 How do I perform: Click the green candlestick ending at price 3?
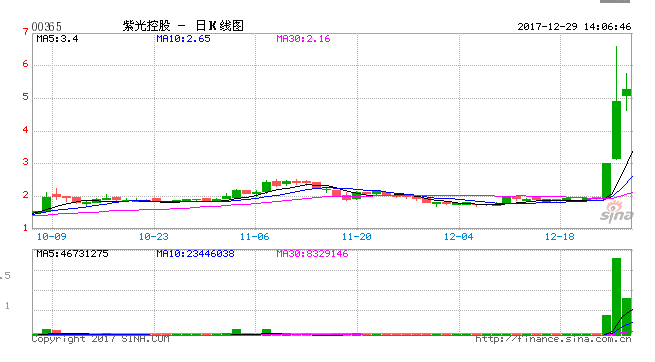[x=606, y=180]
